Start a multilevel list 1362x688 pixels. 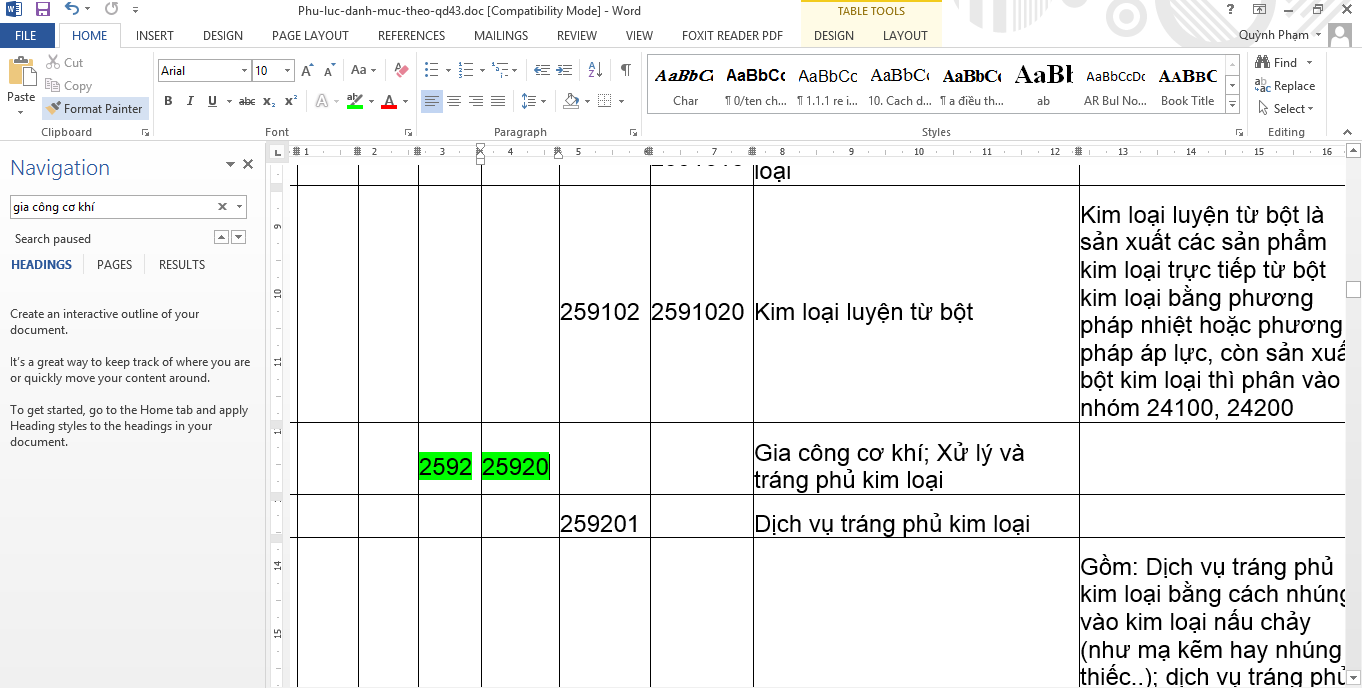(500, 71)
